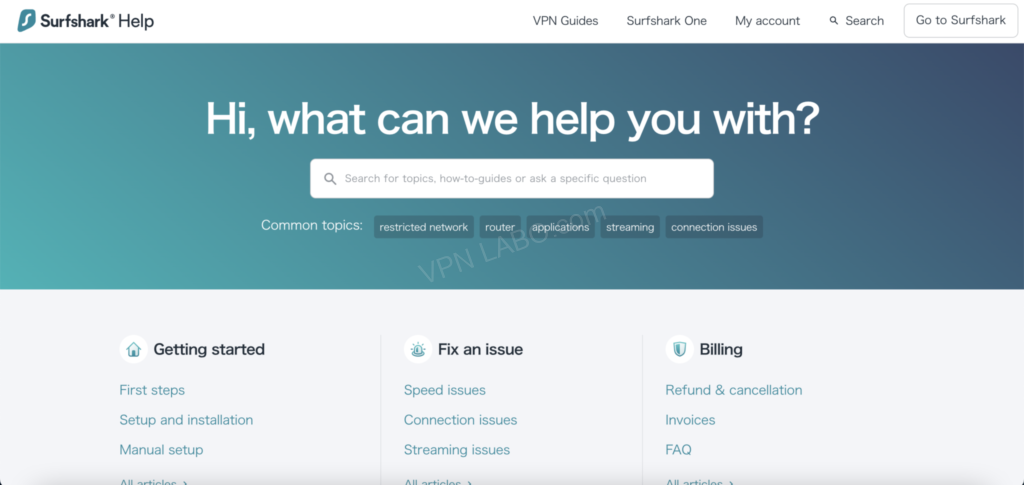Choose the router common topic tag
This screenshot has height=485, width=1024.
pyautogui.click(x=500, y=227)
